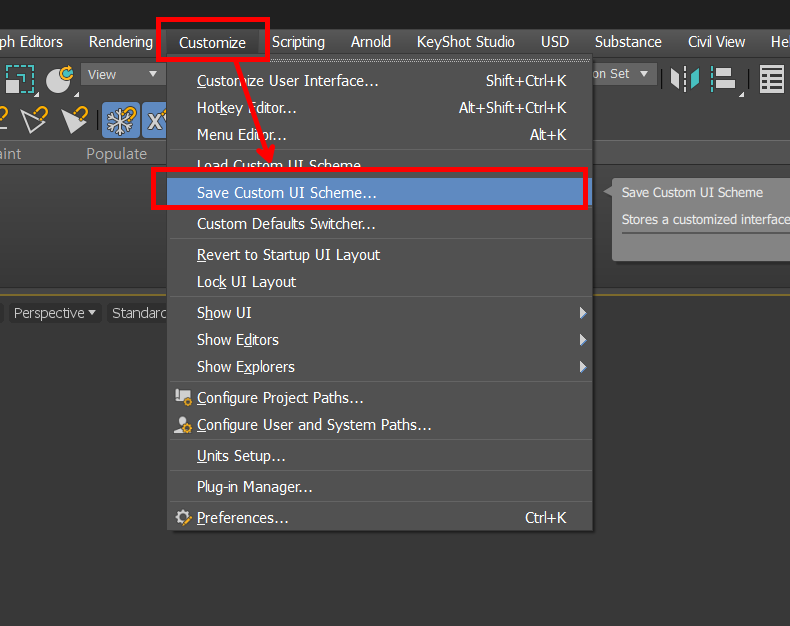This screenshot has width=790, height=626.
Task: Click the Standard viewport shading label
Action: tap(137, 313)
